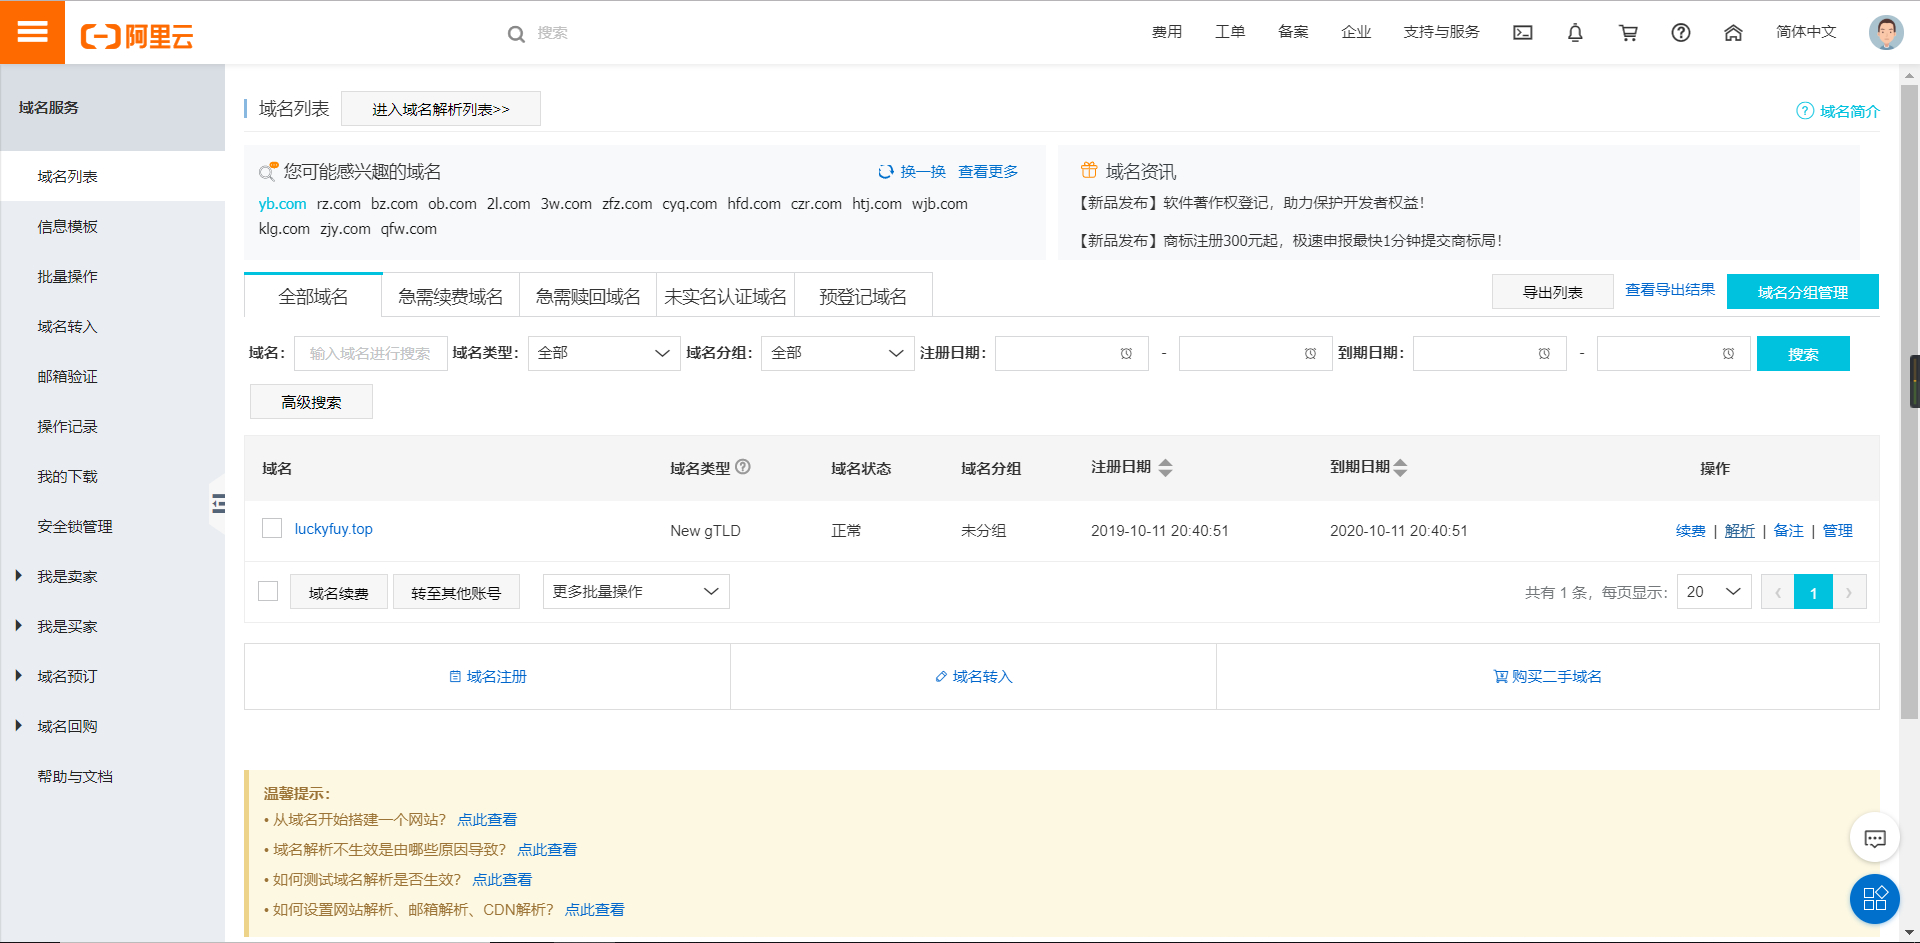Image resolution: width=1920 pixels, height=943 pixels.
Task: Click 域名分组管理 button
Action: (1802, 292)
